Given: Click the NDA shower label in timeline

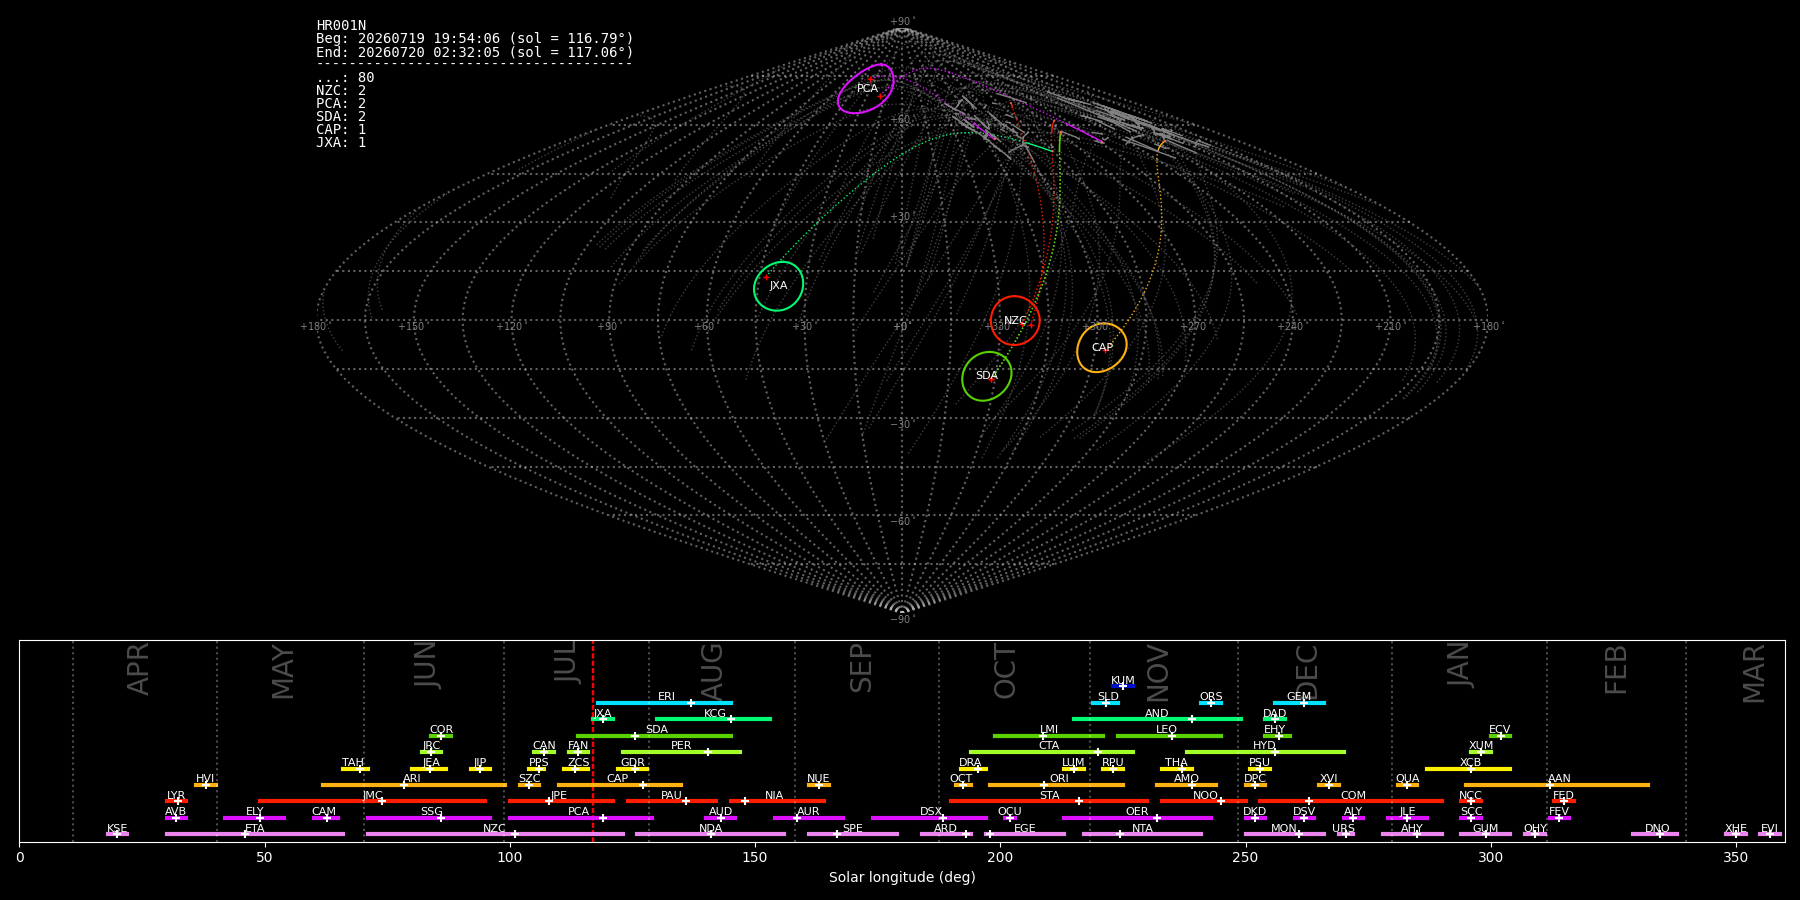Looking at the screenshot, I should tap(710, 829).
